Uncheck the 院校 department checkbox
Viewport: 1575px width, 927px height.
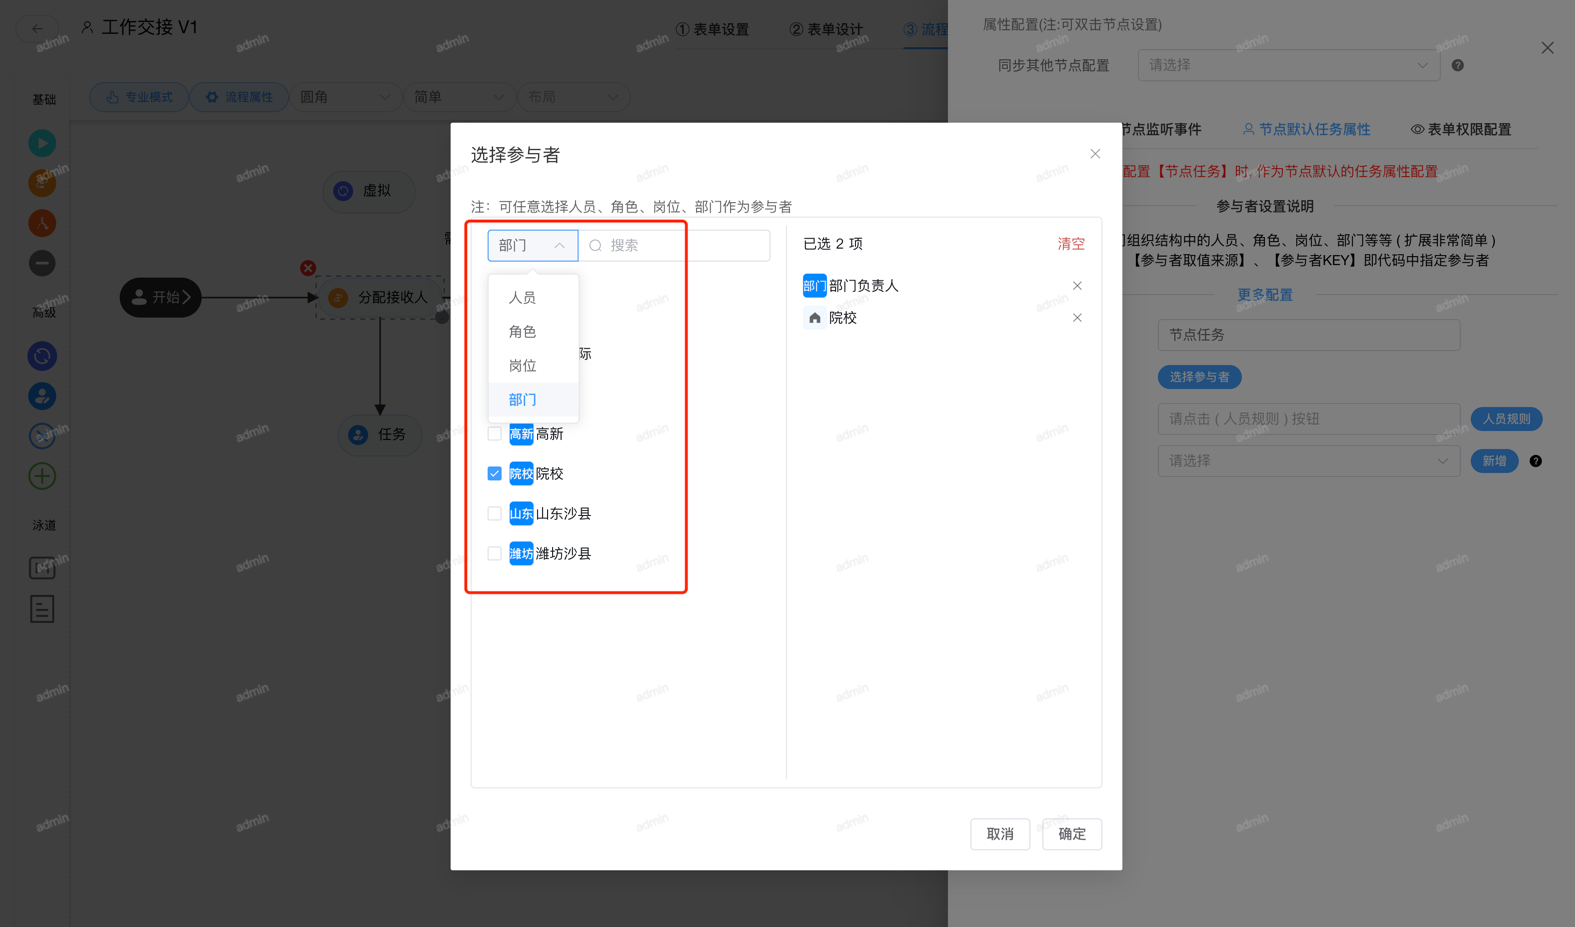coord(495,474)
